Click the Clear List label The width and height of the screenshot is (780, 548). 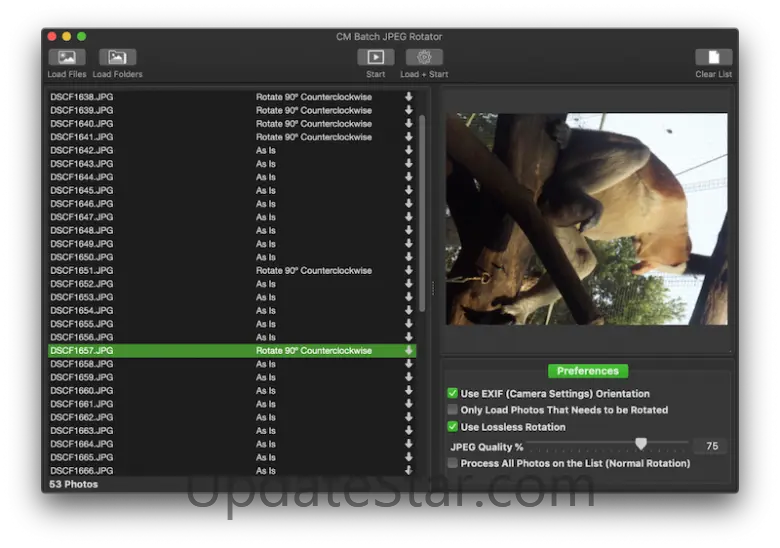(713, 74)
